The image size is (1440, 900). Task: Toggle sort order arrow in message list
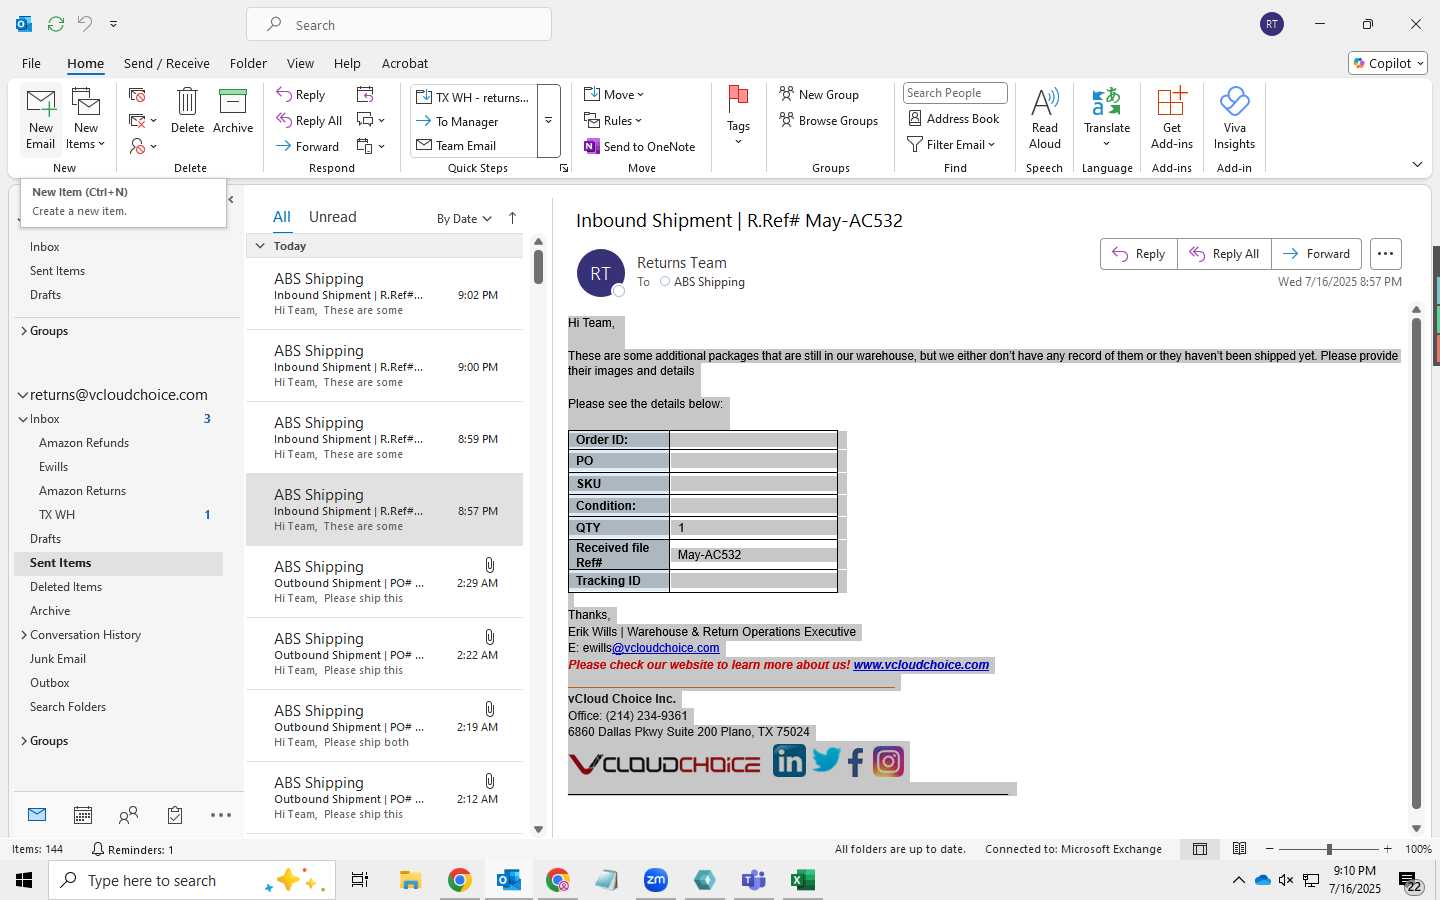click(512, 218)
